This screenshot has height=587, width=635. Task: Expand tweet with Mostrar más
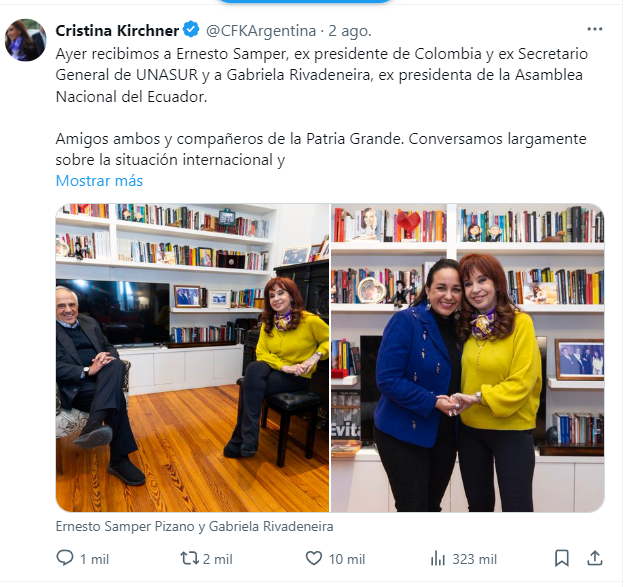(99, 181)
